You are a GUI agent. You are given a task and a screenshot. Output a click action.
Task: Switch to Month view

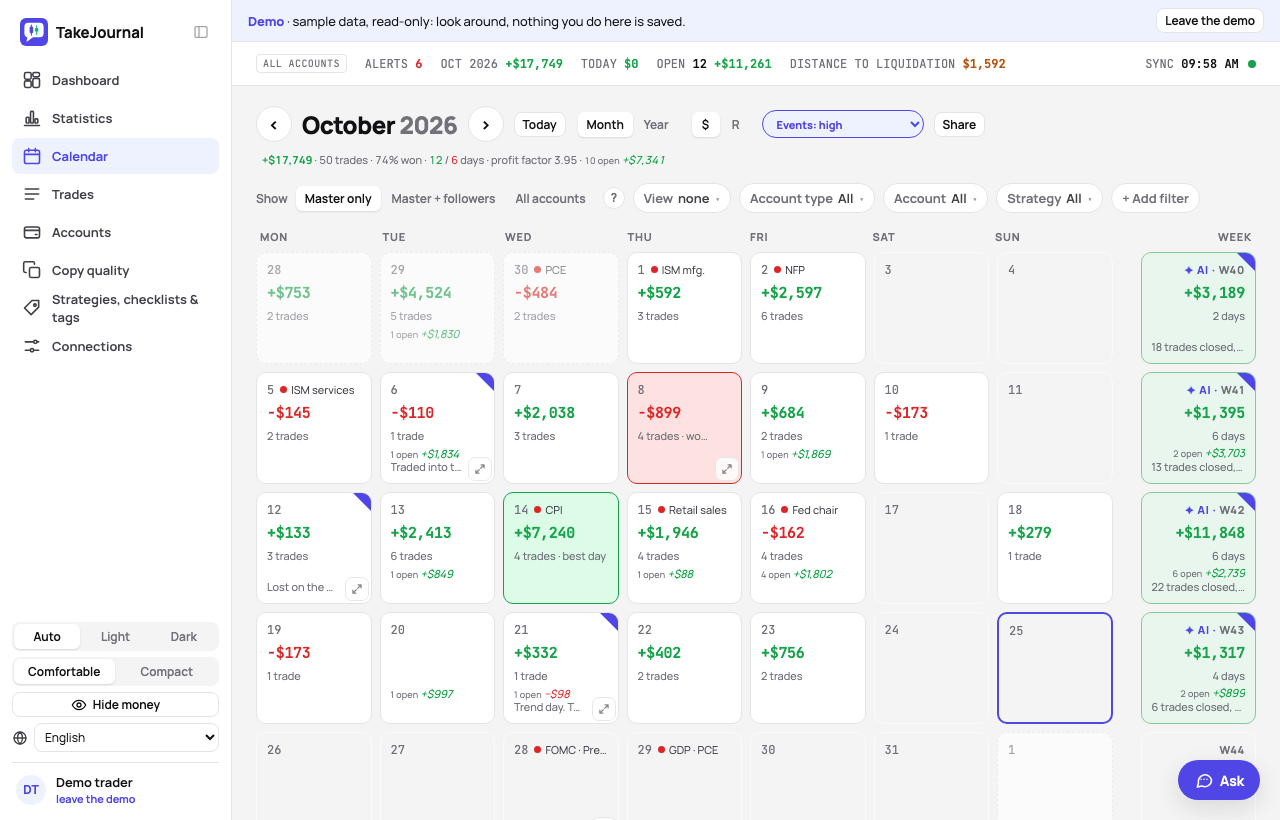[x=605, y=125]
